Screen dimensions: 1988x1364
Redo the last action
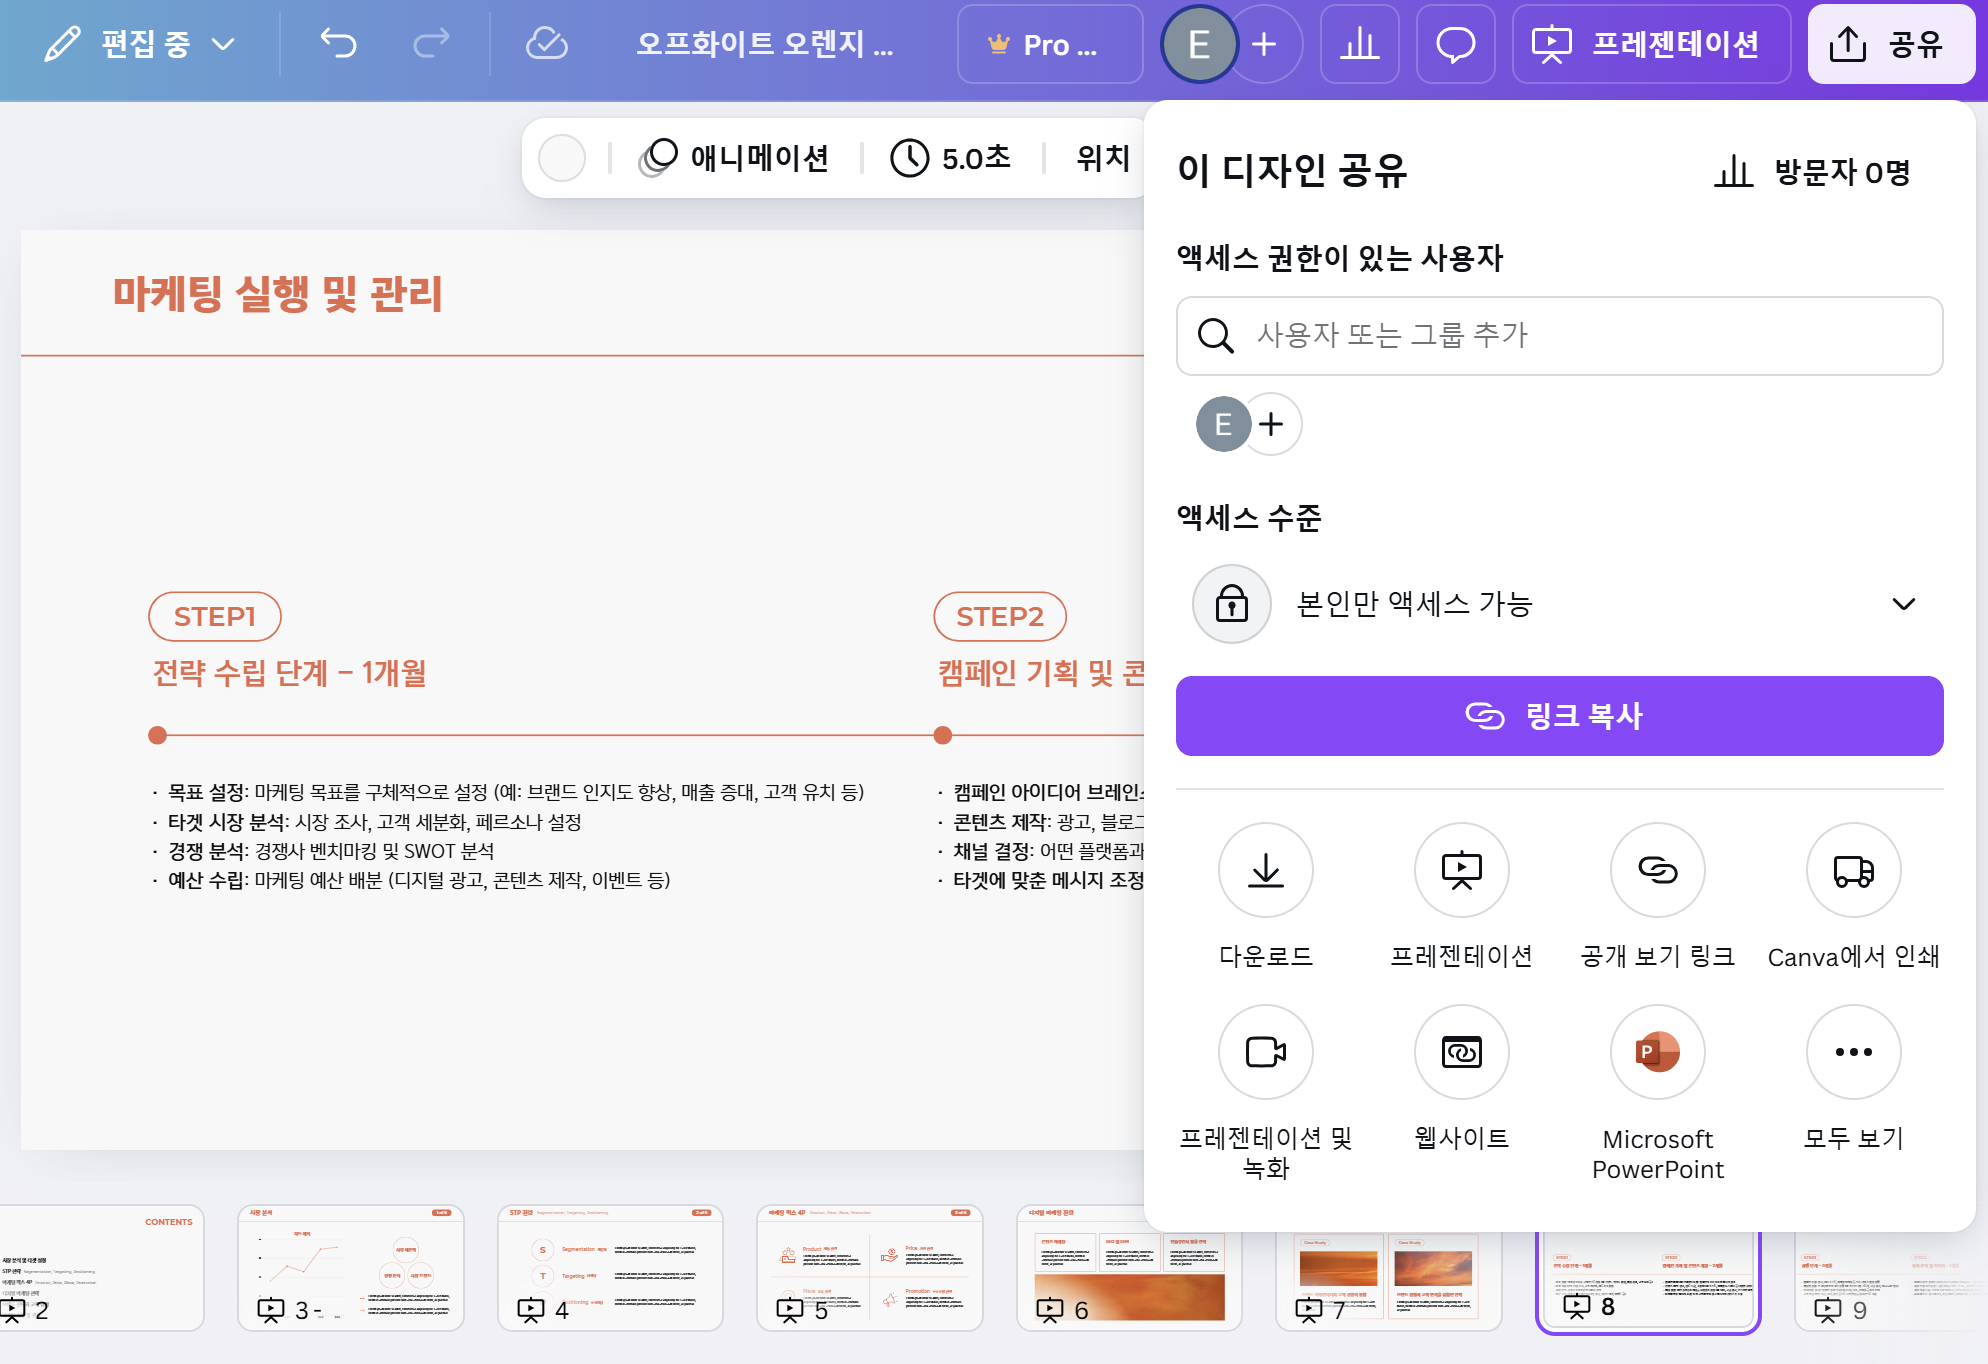431,44
